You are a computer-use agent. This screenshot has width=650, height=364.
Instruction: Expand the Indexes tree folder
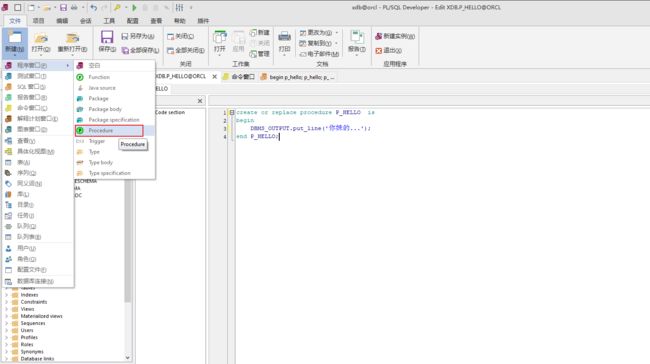[x=7, y=295]
